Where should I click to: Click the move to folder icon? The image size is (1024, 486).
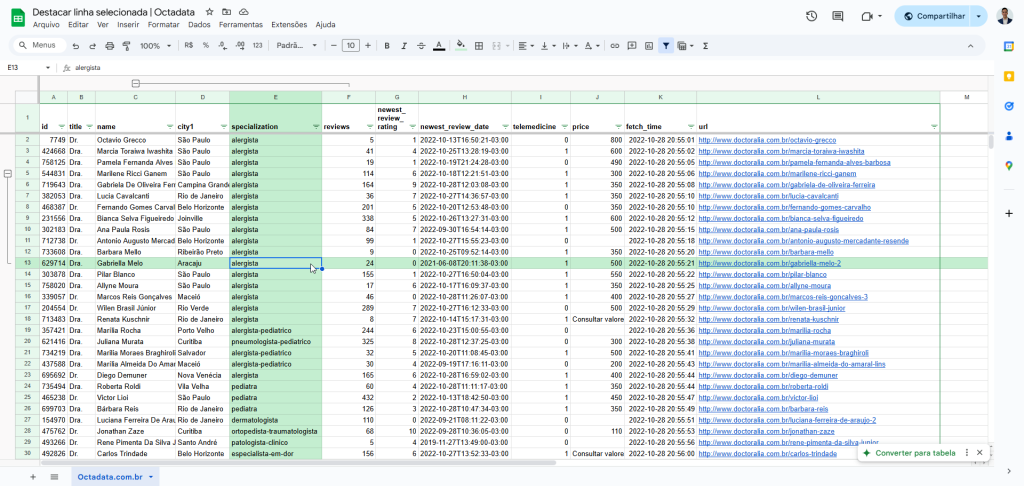226,12
